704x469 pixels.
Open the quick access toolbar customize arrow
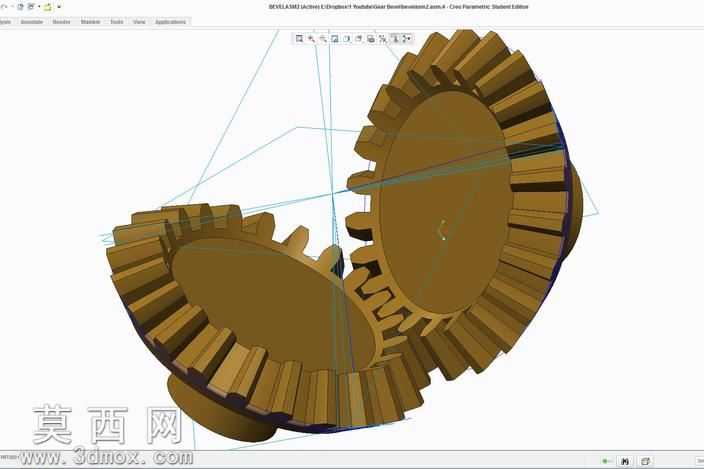coord(59,7)
